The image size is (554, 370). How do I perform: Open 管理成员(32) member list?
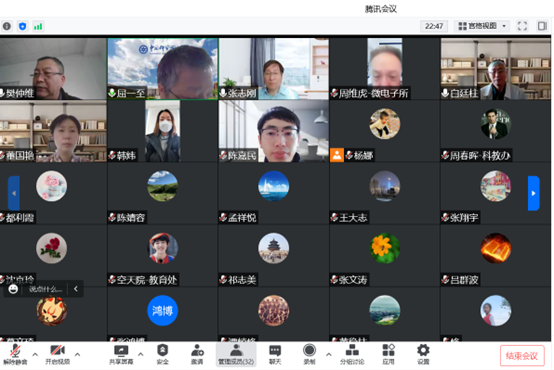[x=236, y=354]
